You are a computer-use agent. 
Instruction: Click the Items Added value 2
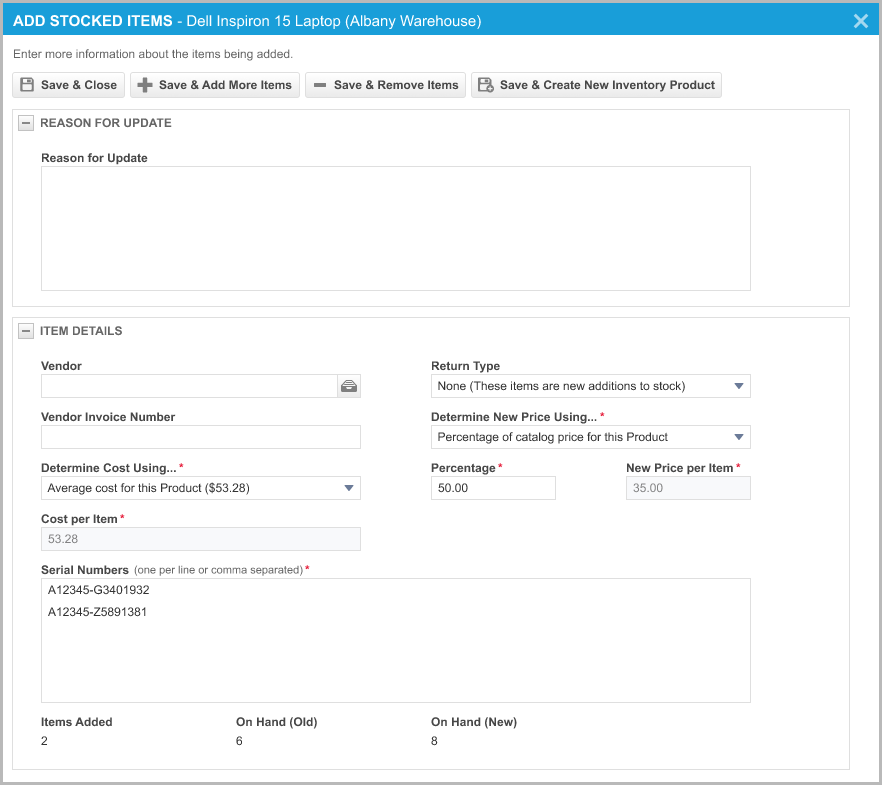coord(44,741)
